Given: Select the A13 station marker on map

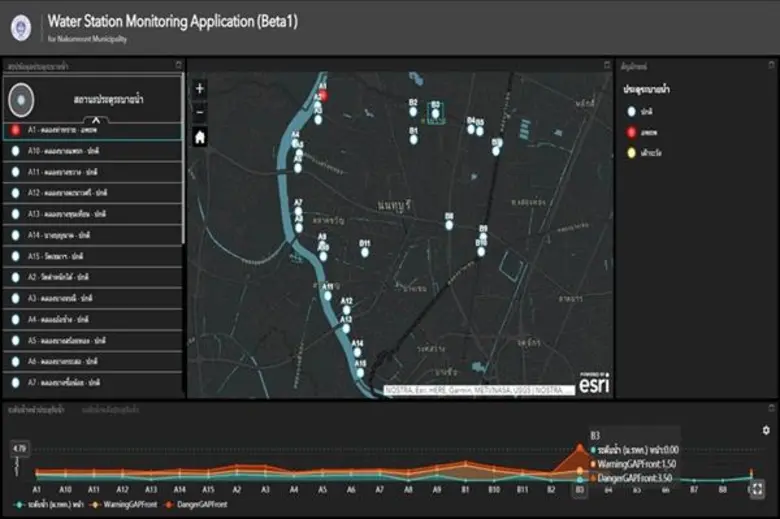Looking at the screenshot, I should click(x=346, y=328).
